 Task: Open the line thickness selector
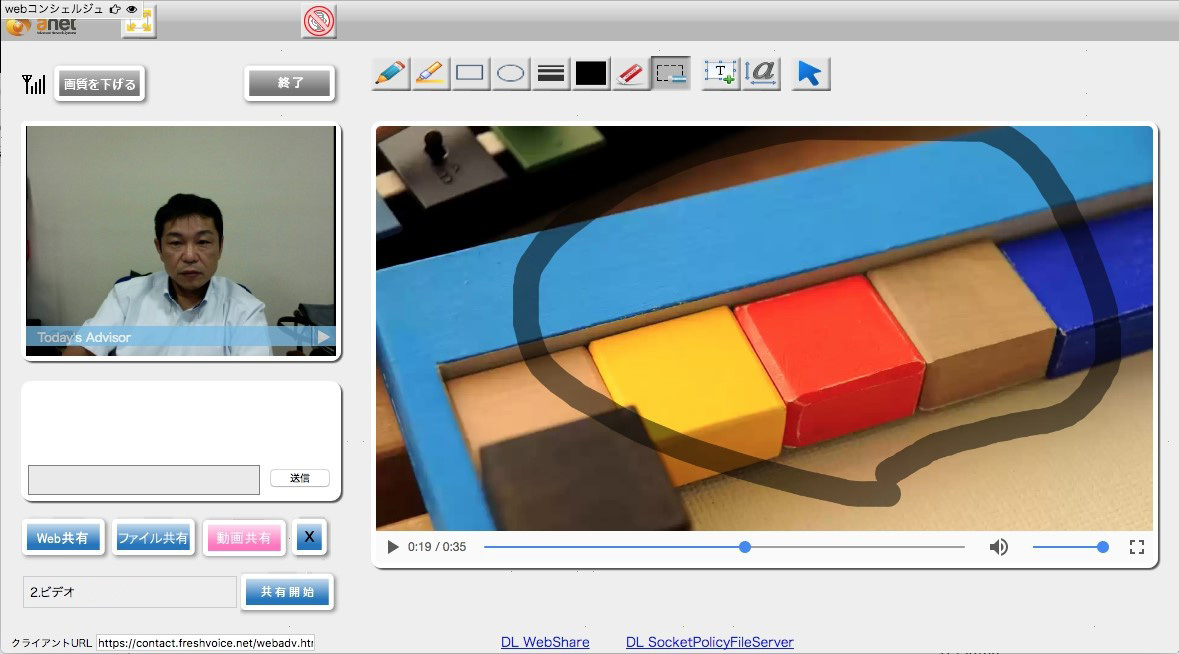point(551,73)
